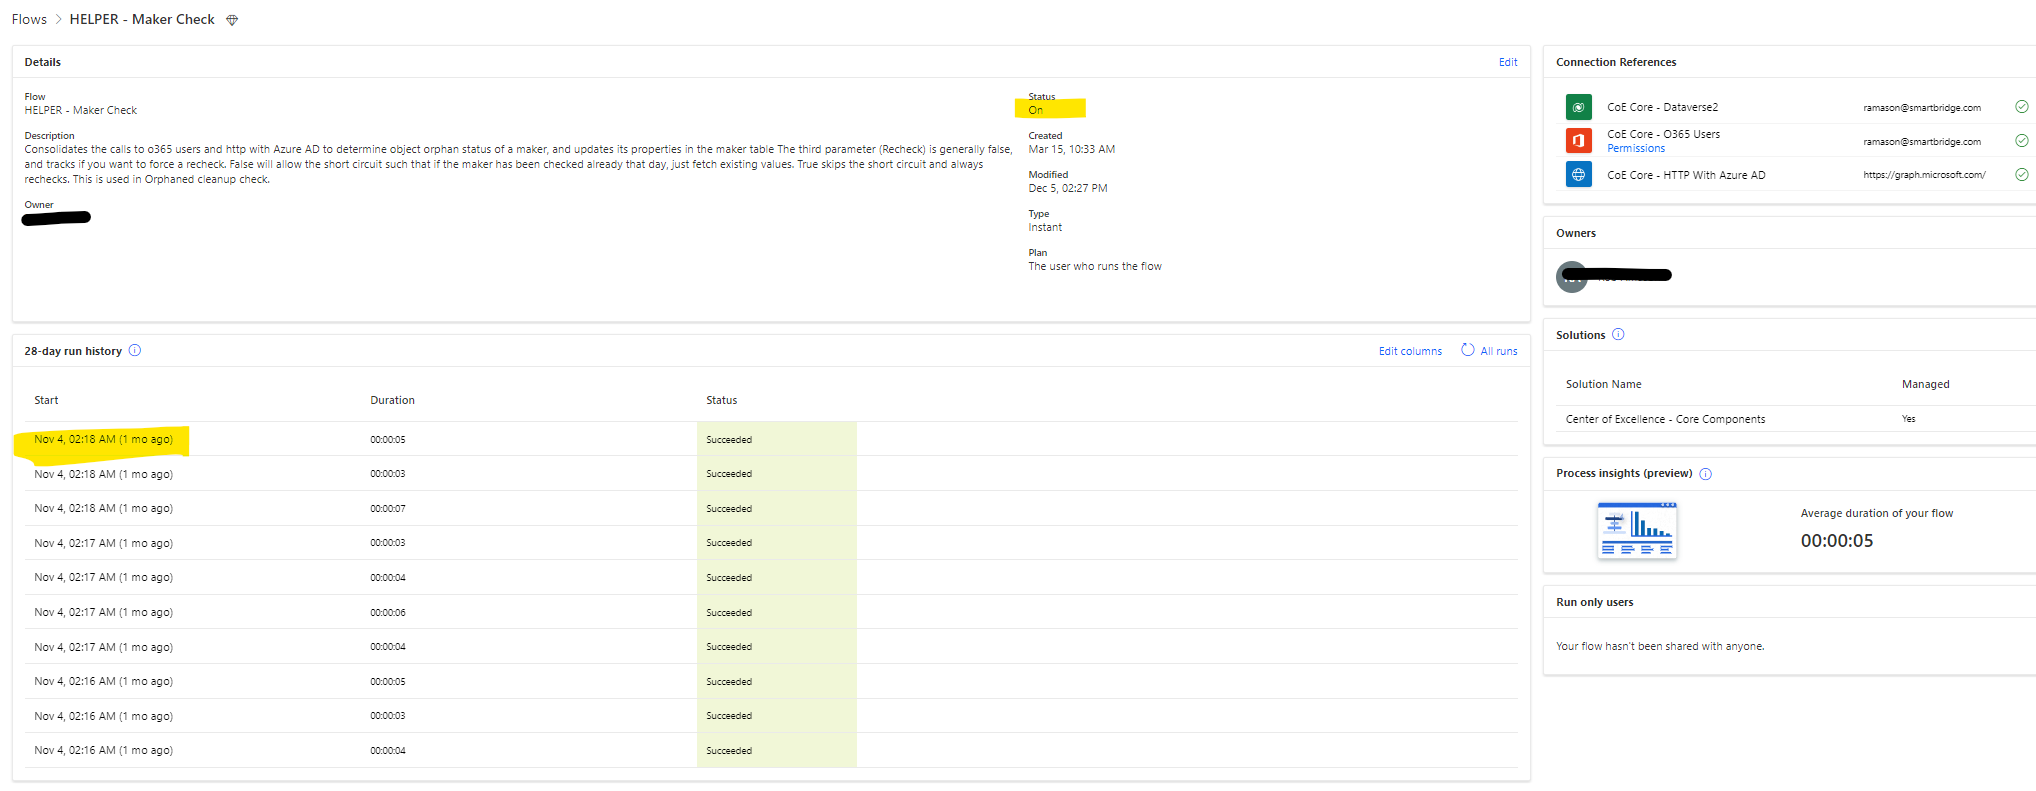Select the Start column header
This screenshot has height=791, width=2036.
[x=46, y=400]
